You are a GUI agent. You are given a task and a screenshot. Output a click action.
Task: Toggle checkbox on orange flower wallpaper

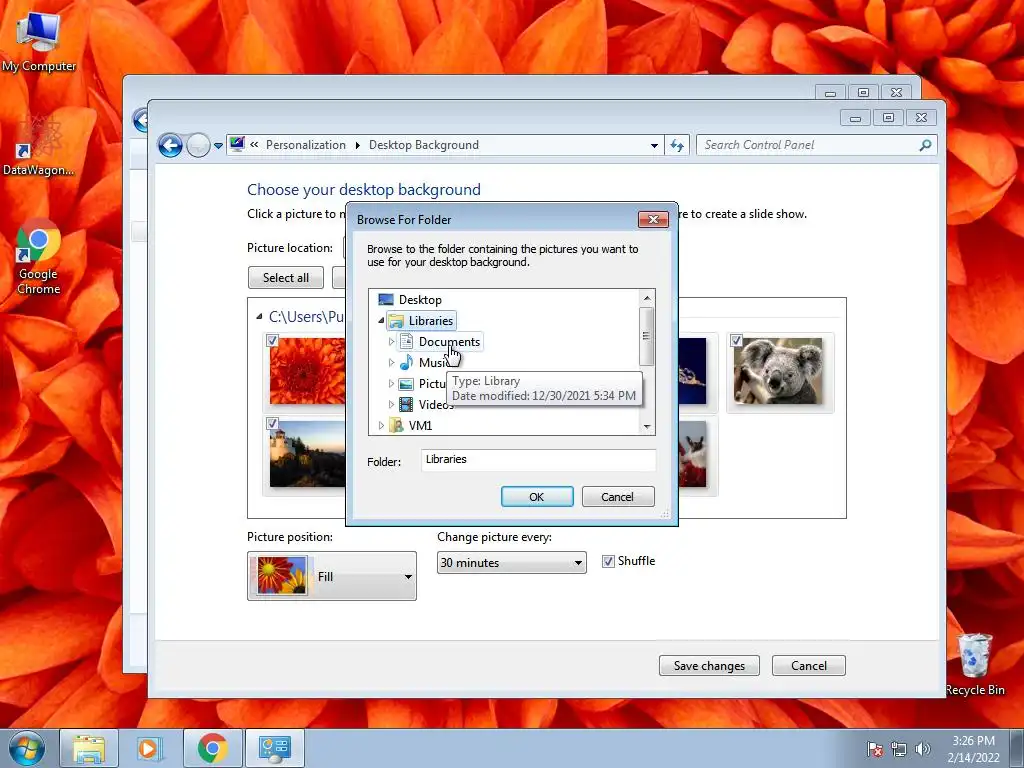[x=272, y=340]
